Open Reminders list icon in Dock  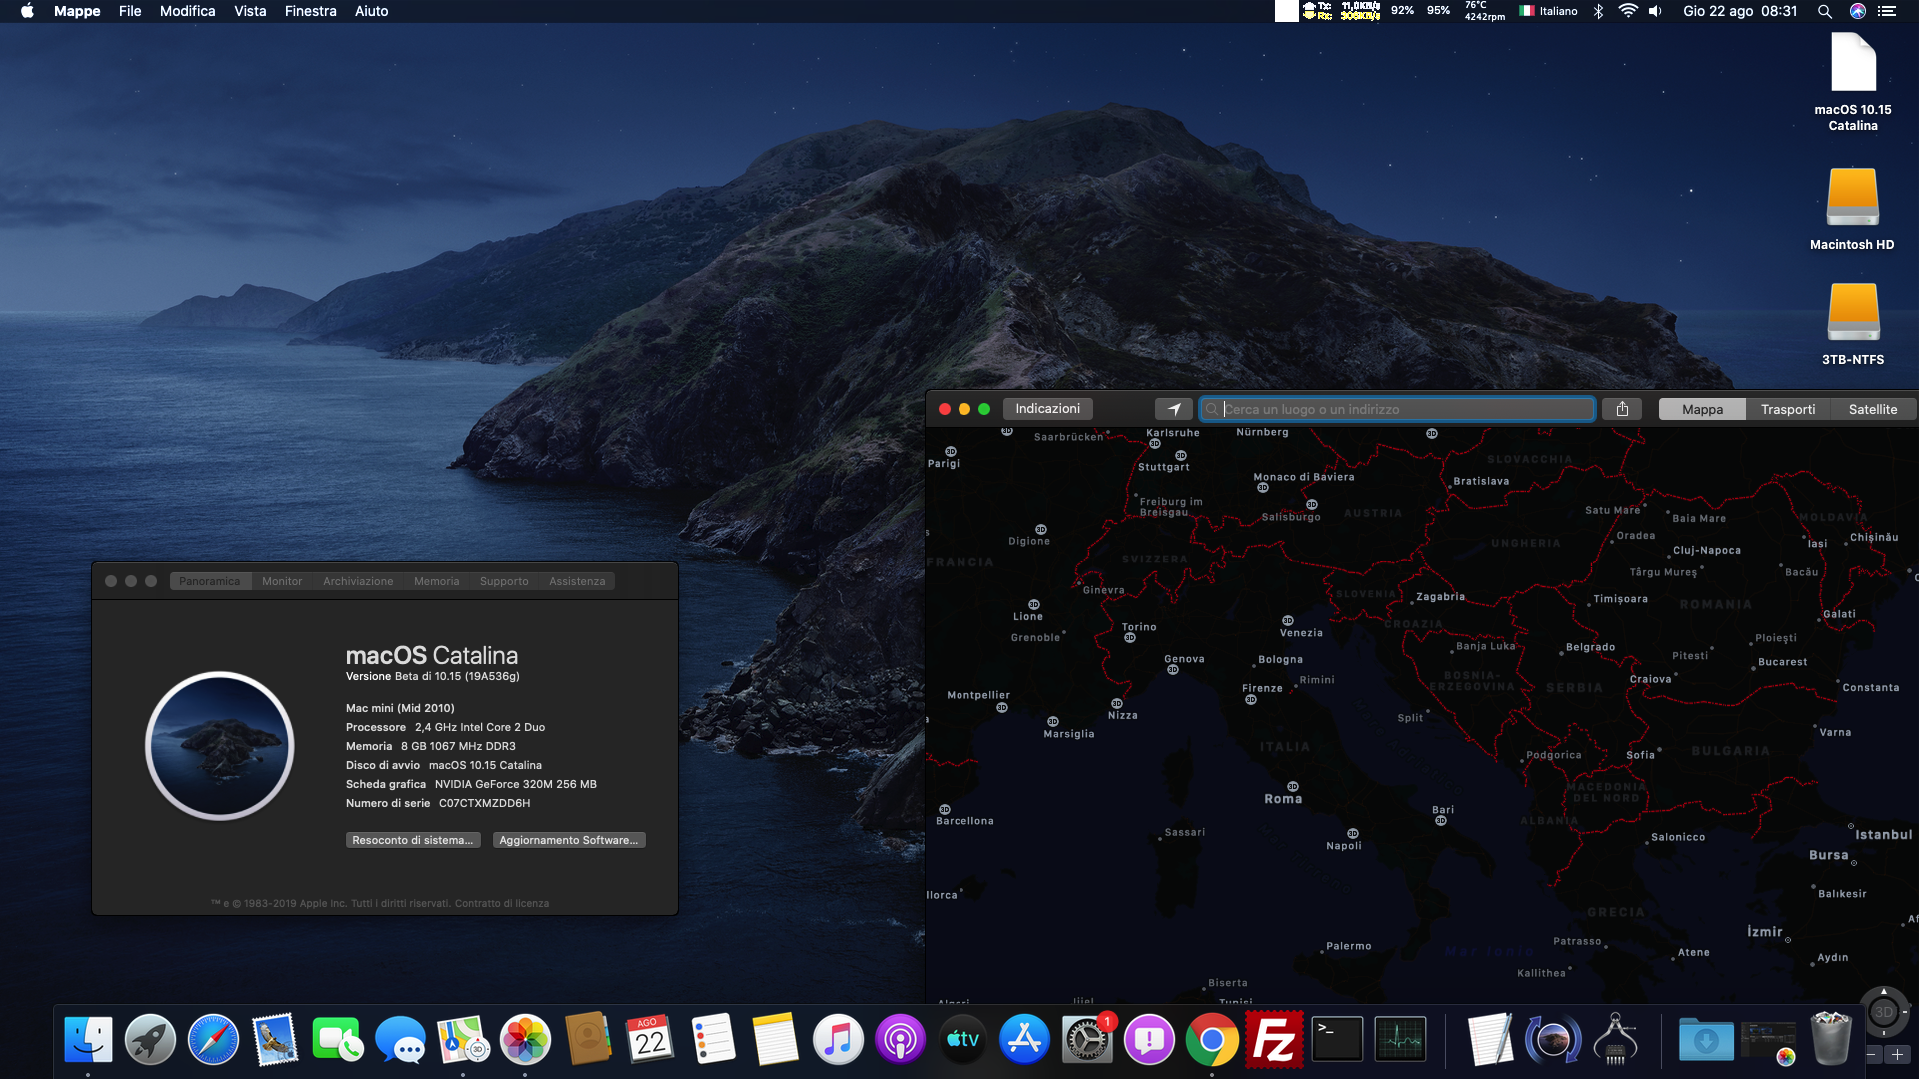coord(712,1040)
